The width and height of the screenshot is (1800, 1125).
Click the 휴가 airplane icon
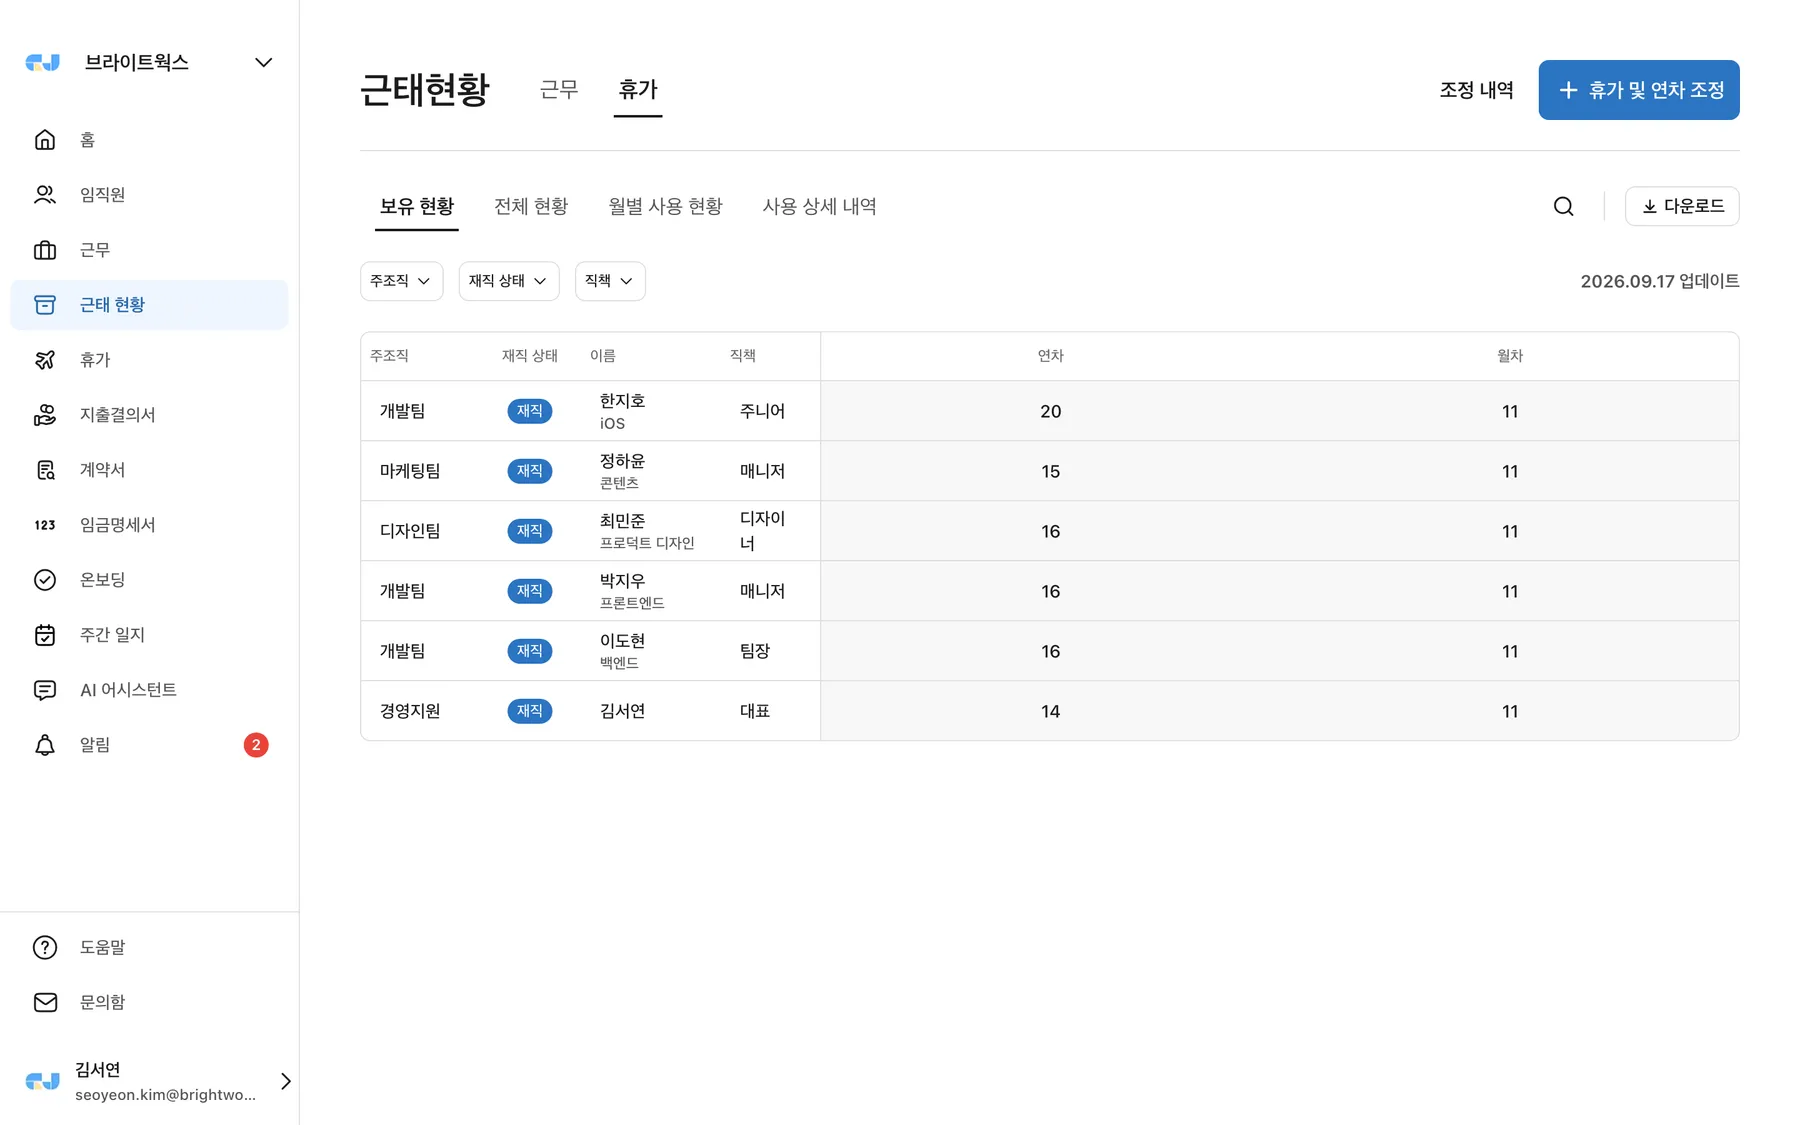(x=45, y=360)
